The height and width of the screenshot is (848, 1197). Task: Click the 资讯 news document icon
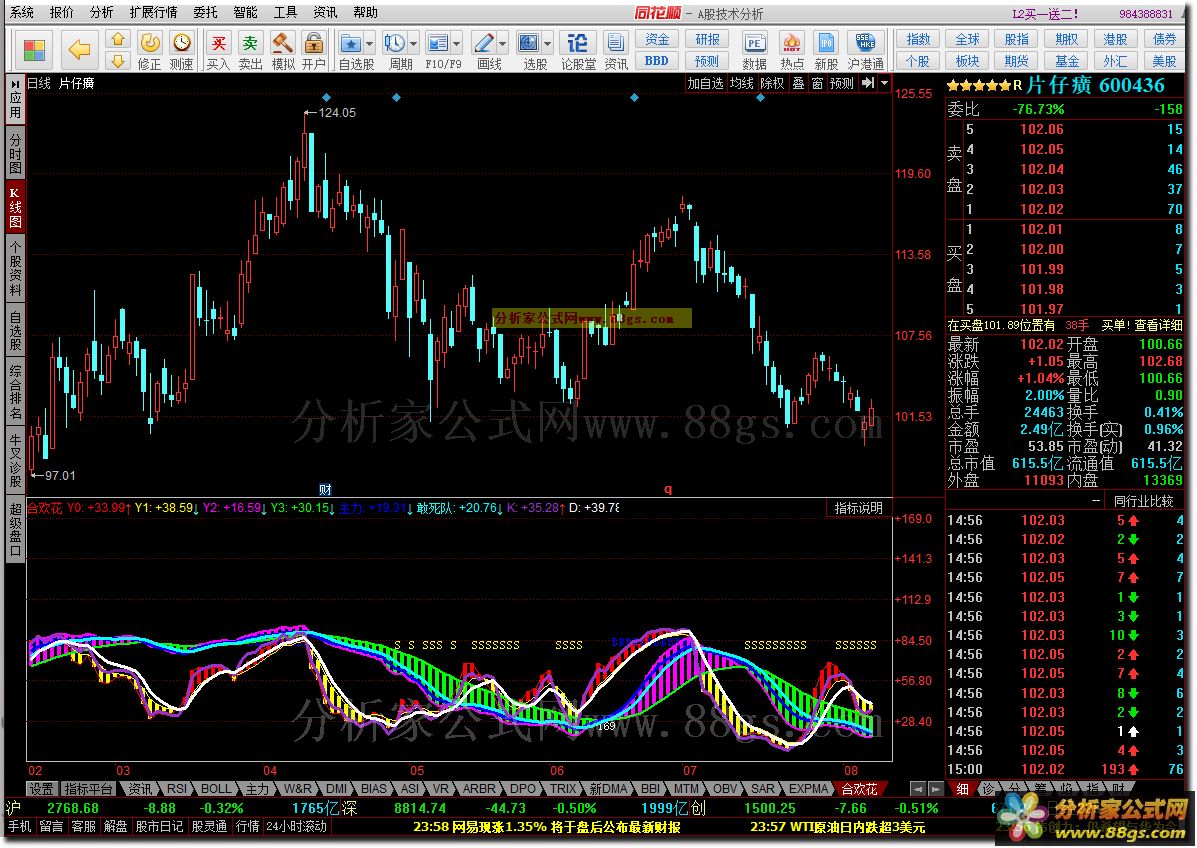point(615,50)
